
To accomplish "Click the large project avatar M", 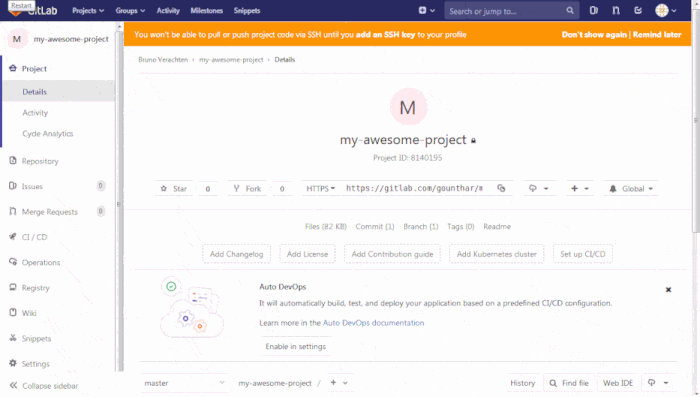I will pos(408,107).
